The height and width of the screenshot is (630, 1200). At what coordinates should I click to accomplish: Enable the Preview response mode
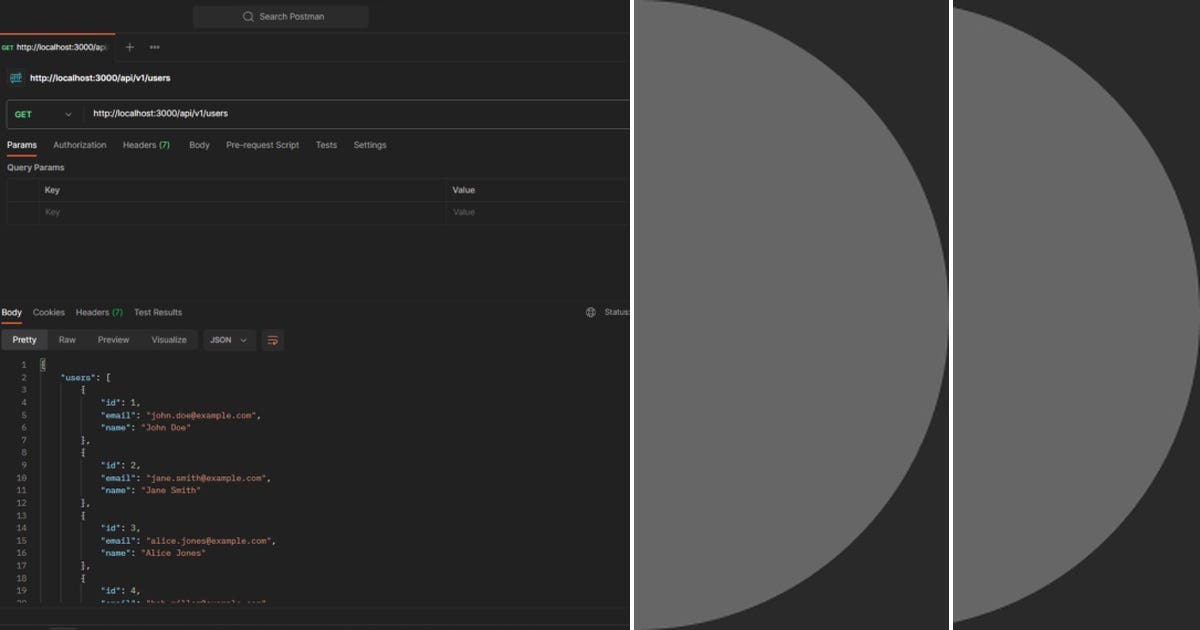tap(112, 340)
